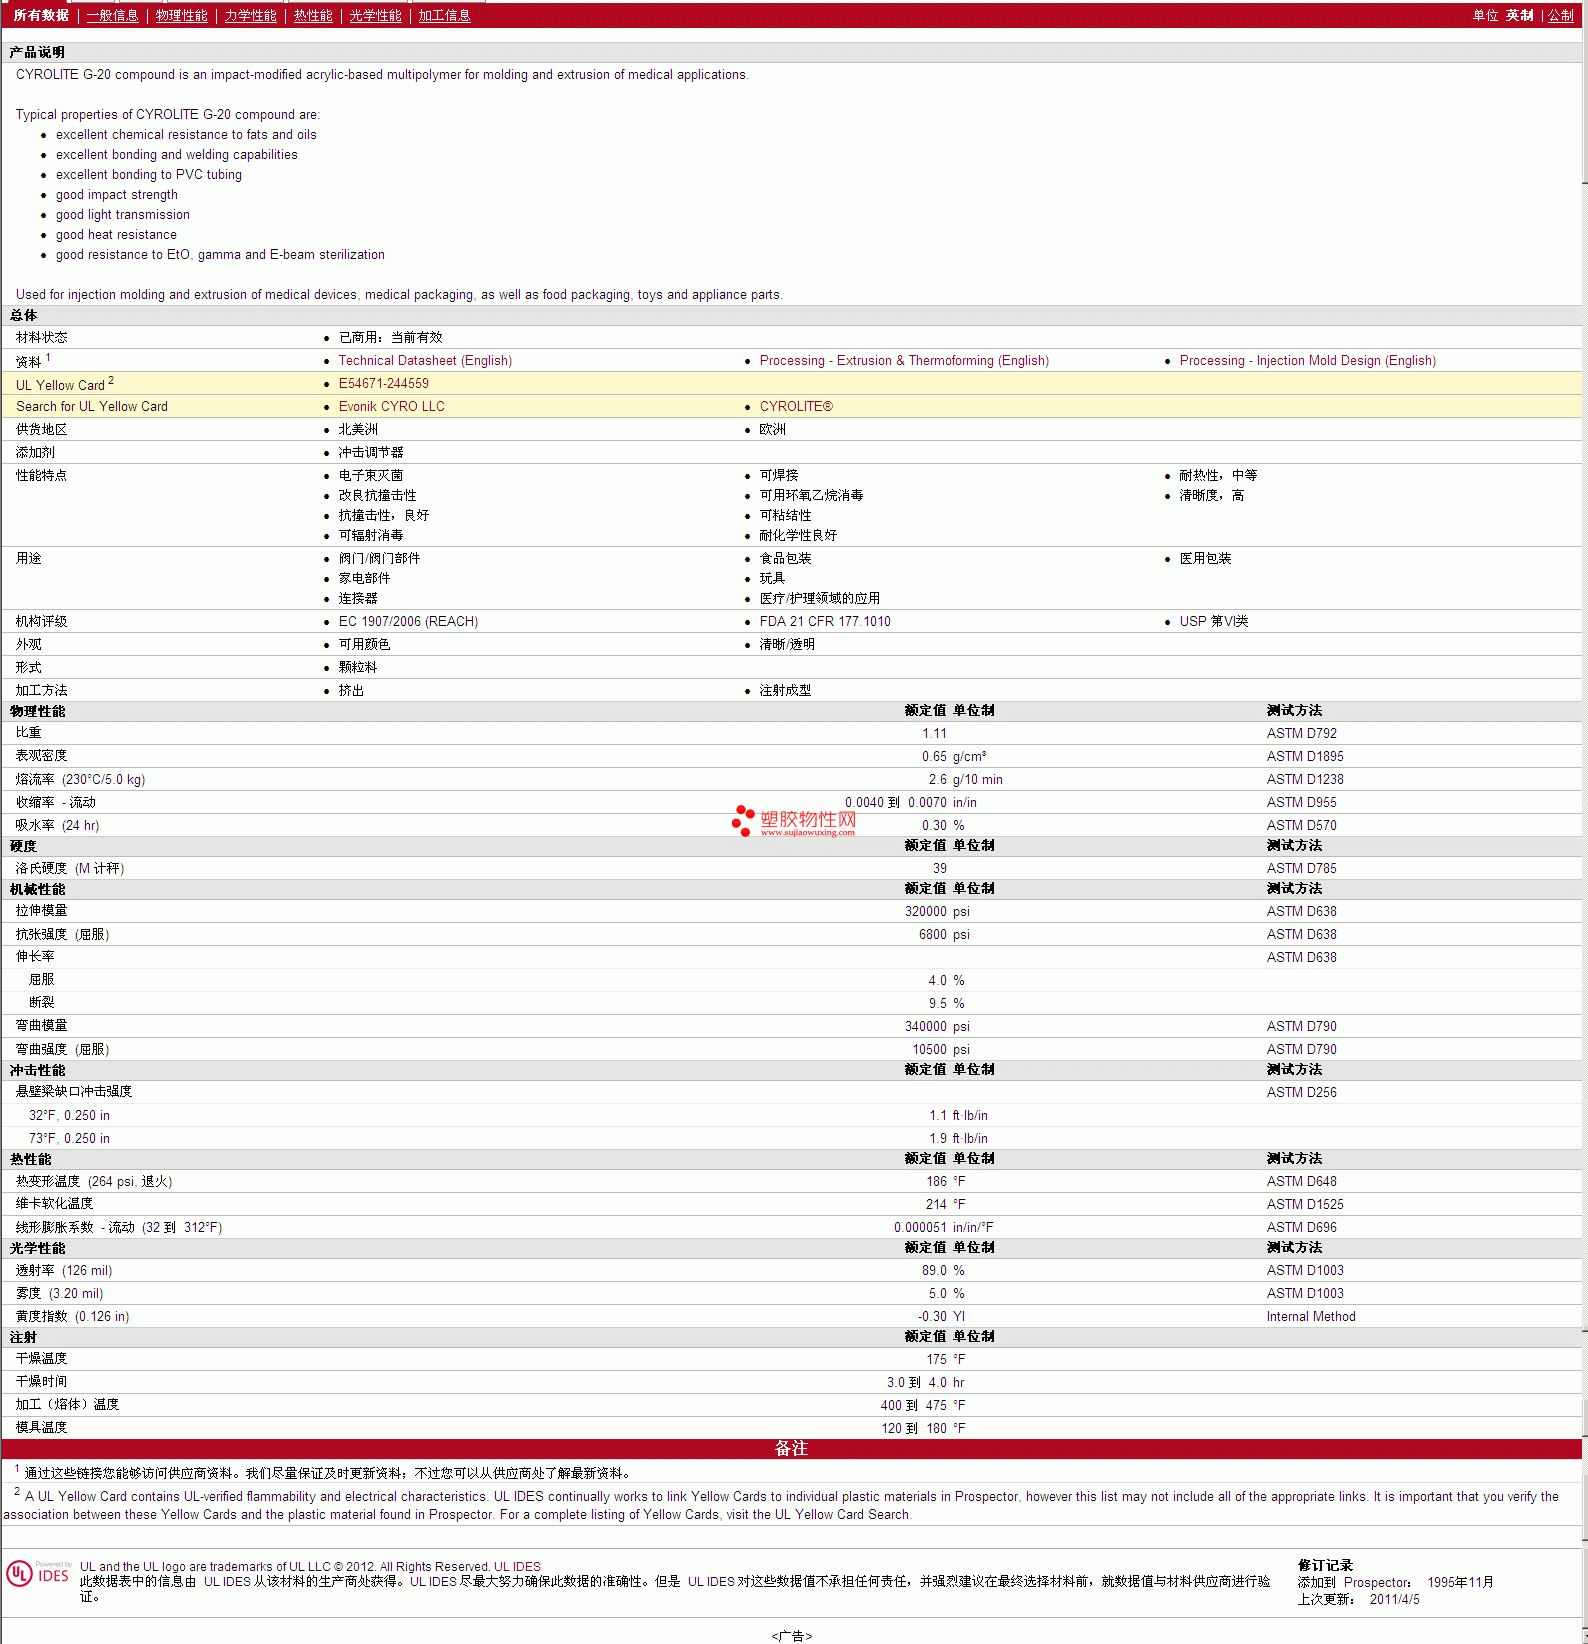Viewport: 1588px width, 1644px height.
Task: Click the '洛氏硬度 (M 计秤)' row label
Action: 70,868
